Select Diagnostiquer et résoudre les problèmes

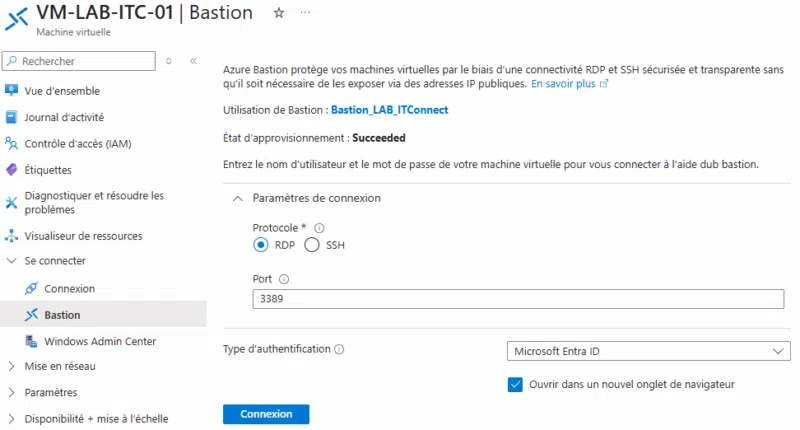tap(94, 203)
